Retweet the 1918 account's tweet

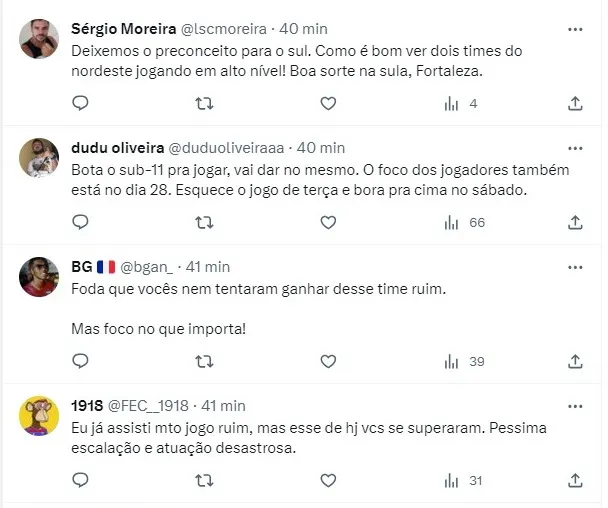[x=204, y=481]
